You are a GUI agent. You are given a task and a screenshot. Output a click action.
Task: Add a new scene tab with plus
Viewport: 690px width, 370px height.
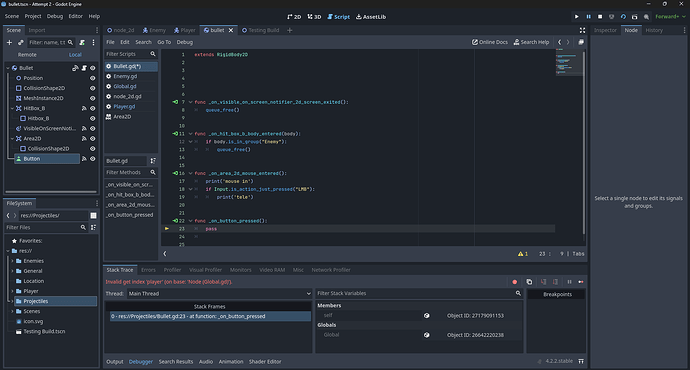(290, 30)
